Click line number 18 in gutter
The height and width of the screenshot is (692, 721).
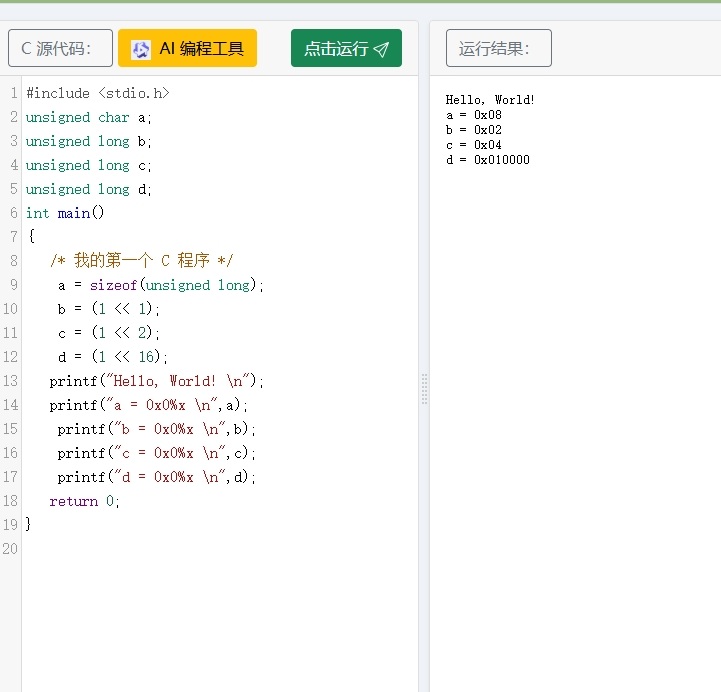click(x=10, y=501)
